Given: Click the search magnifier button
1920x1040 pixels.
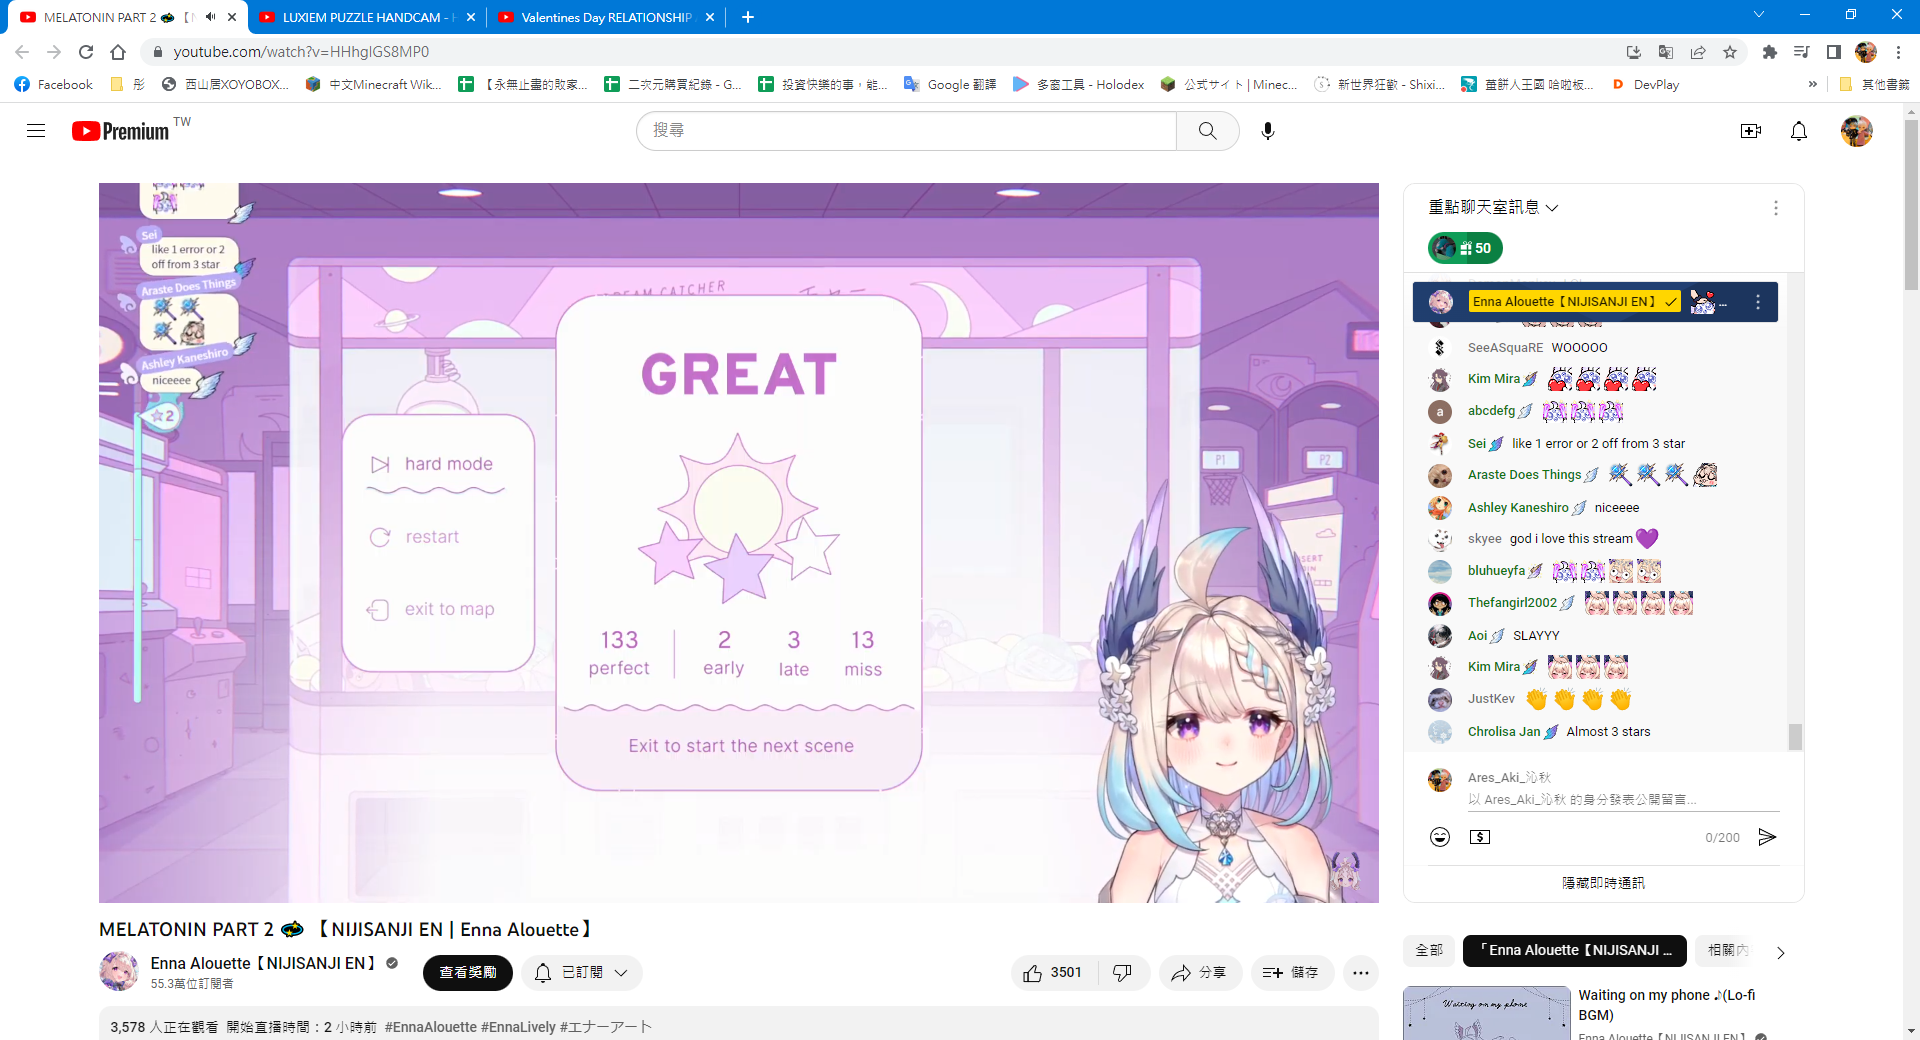Looking at the screenshot, I should (1207, 131).
